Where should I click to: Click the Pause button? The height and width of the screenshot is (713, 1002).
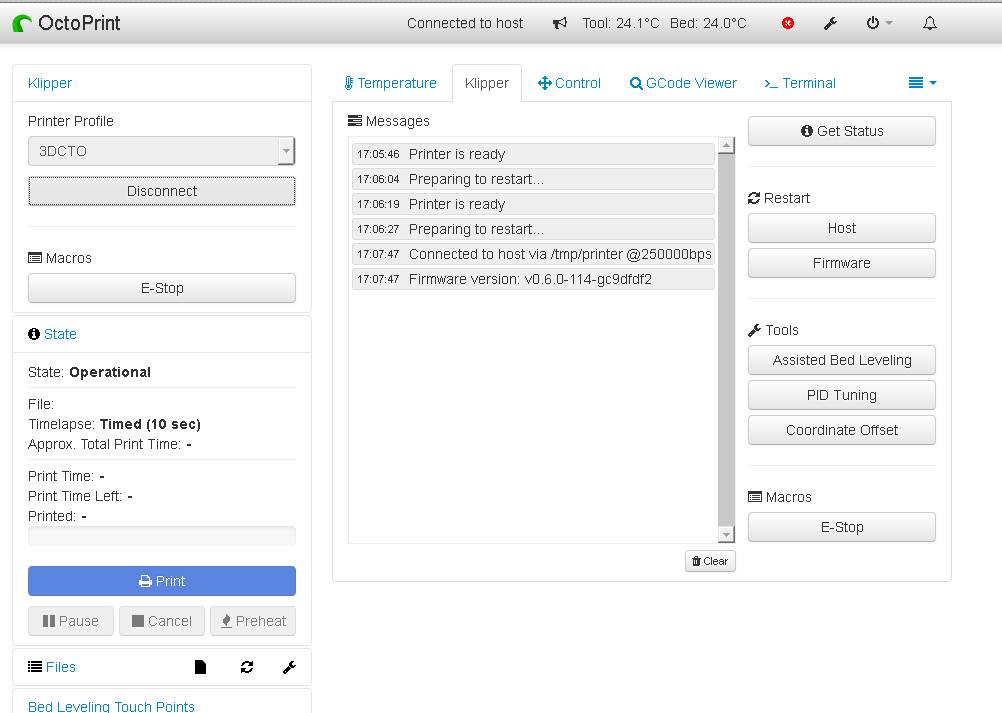tap(71, 621)
